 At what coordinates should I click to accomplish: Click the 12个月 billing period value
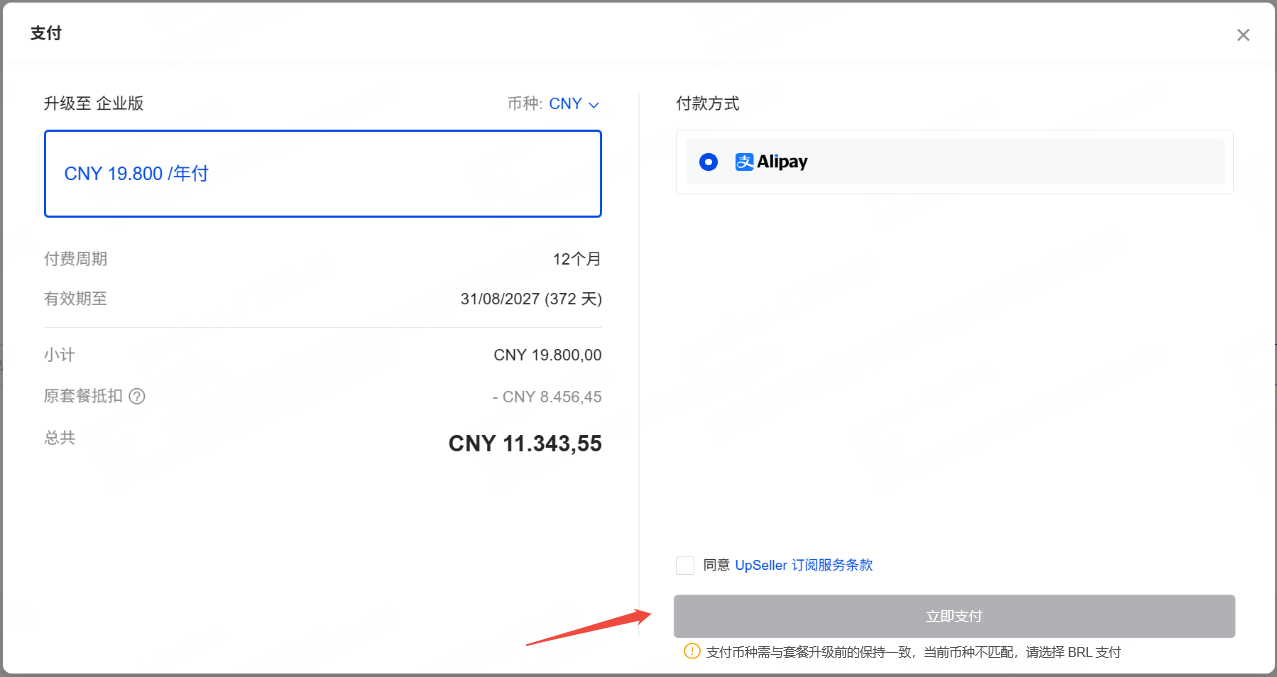[577, 259]
